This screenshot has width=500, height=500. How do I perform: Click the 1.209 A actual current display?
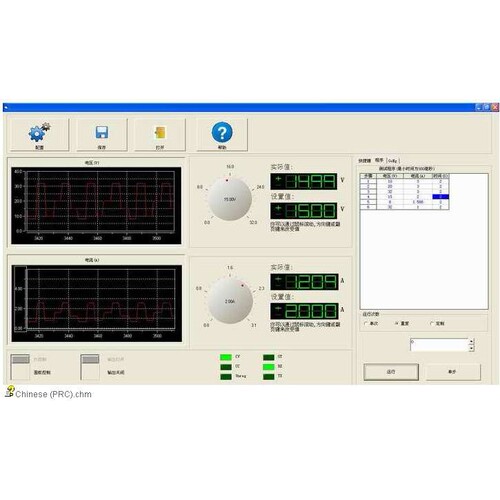pos(304,282)
